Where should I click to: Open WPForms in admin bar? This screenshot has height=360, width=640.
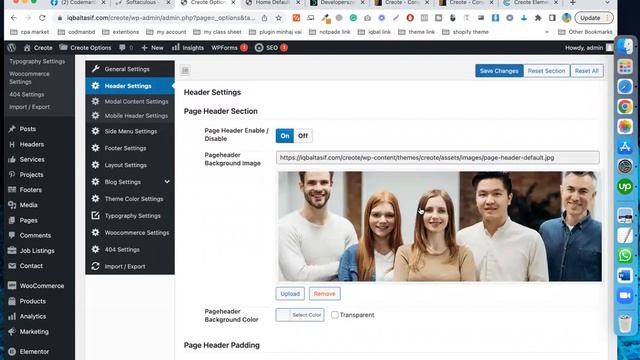coord(229,48)
